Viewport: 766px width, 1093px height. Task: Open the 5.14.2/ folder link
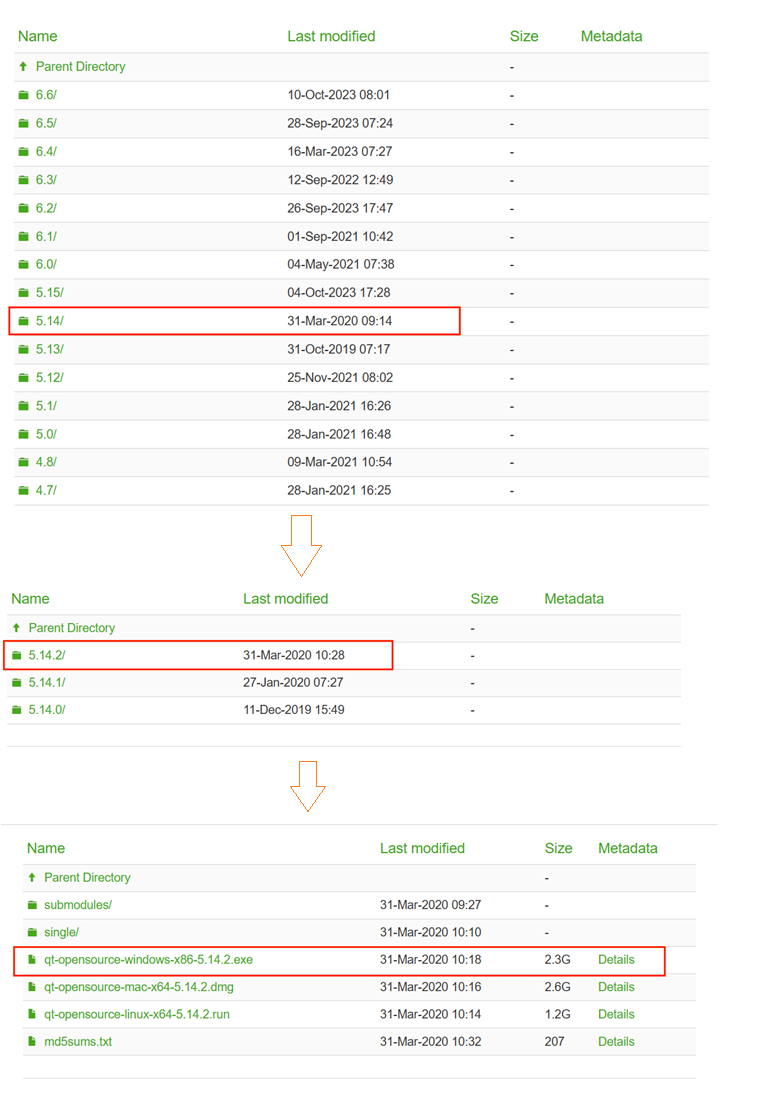[x=47, y=655]
